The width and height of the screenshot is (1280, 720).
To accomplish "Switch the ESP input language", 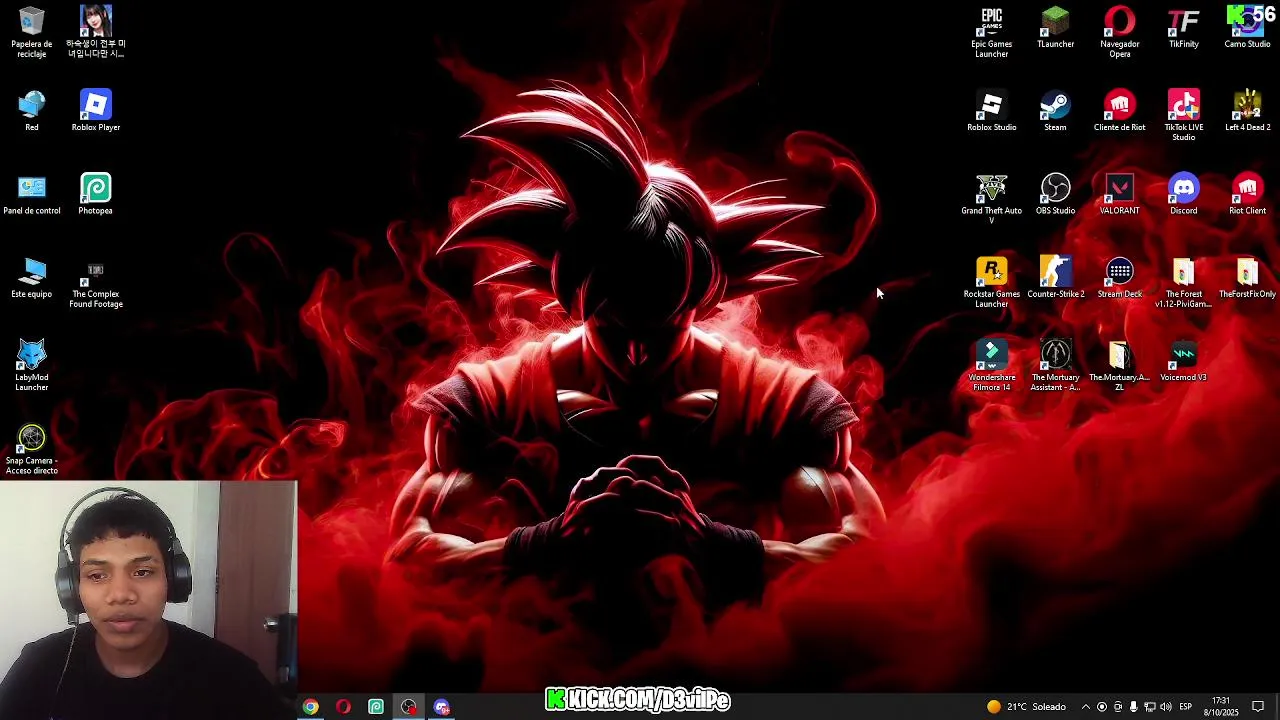I will pos(1185,707).
